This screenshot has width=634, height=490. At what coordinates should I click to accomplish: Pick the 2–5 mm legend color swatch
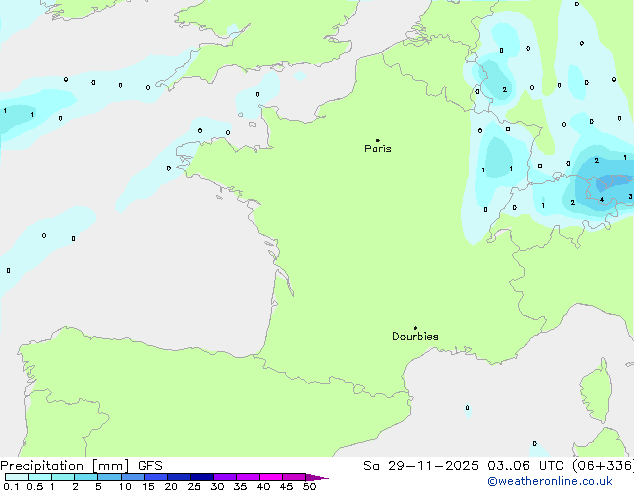pyautogui.click(x=86, y=477)
